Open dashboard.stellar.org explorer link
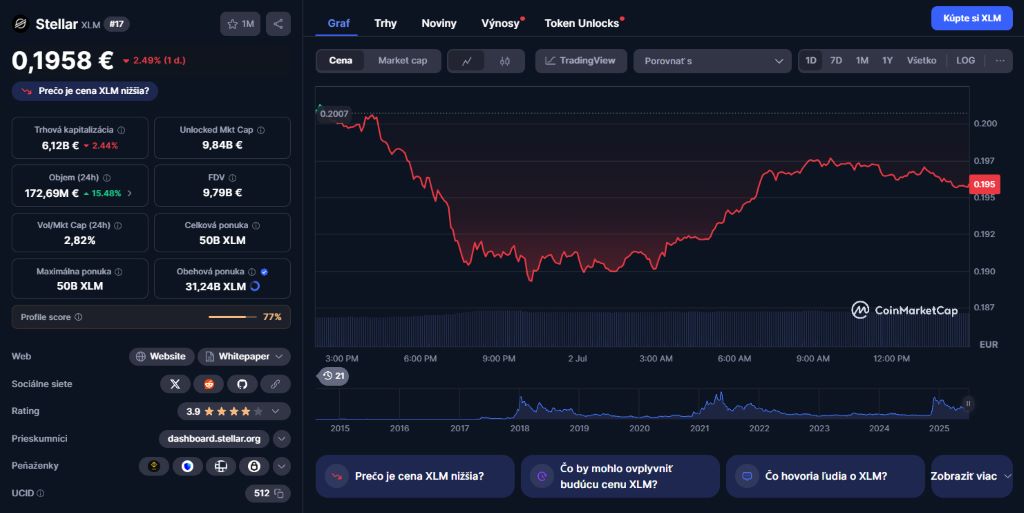1024x513 pixels. click(214, 439)
